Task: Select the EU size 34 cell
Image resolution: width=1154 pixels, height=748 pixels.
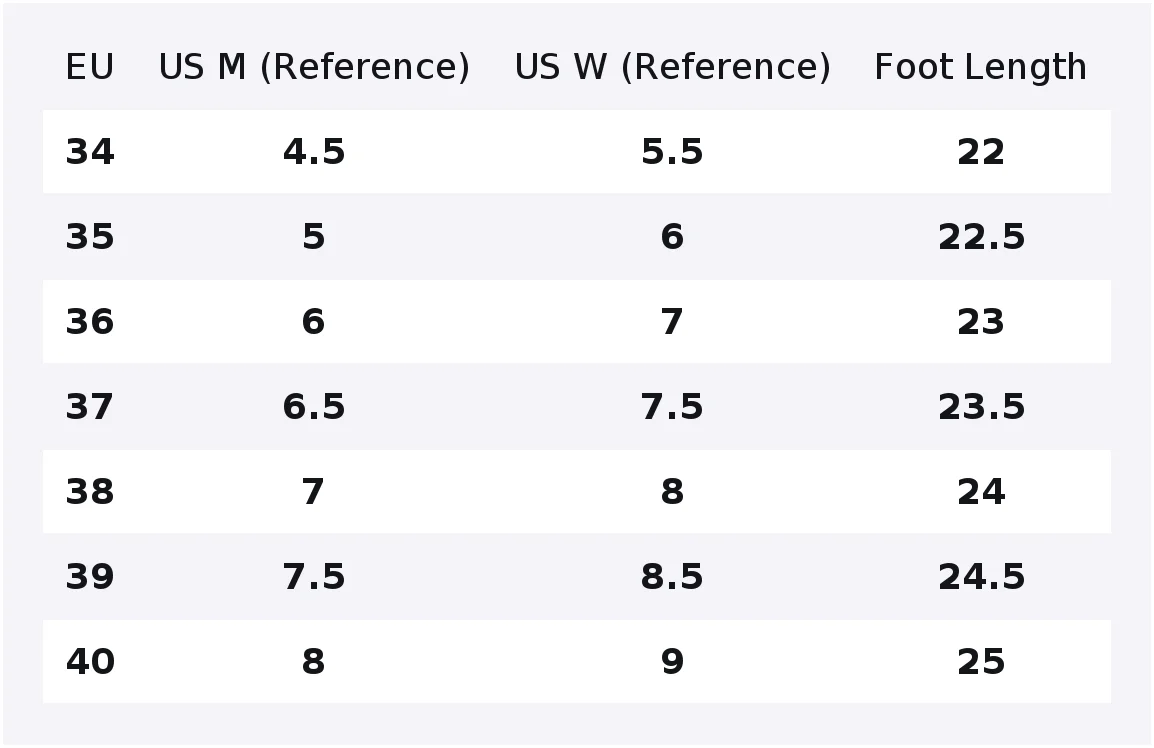Action: point(90,152)
